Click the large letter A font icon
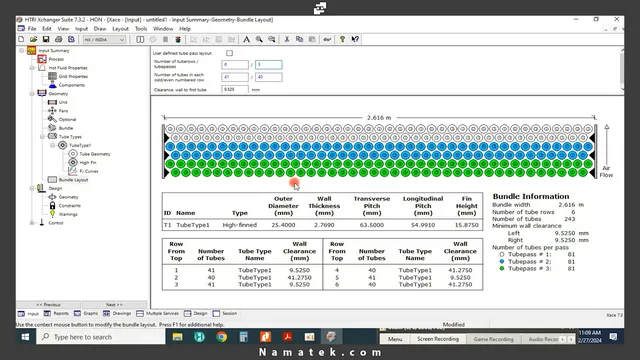640x360 pixels. point(246,39)
